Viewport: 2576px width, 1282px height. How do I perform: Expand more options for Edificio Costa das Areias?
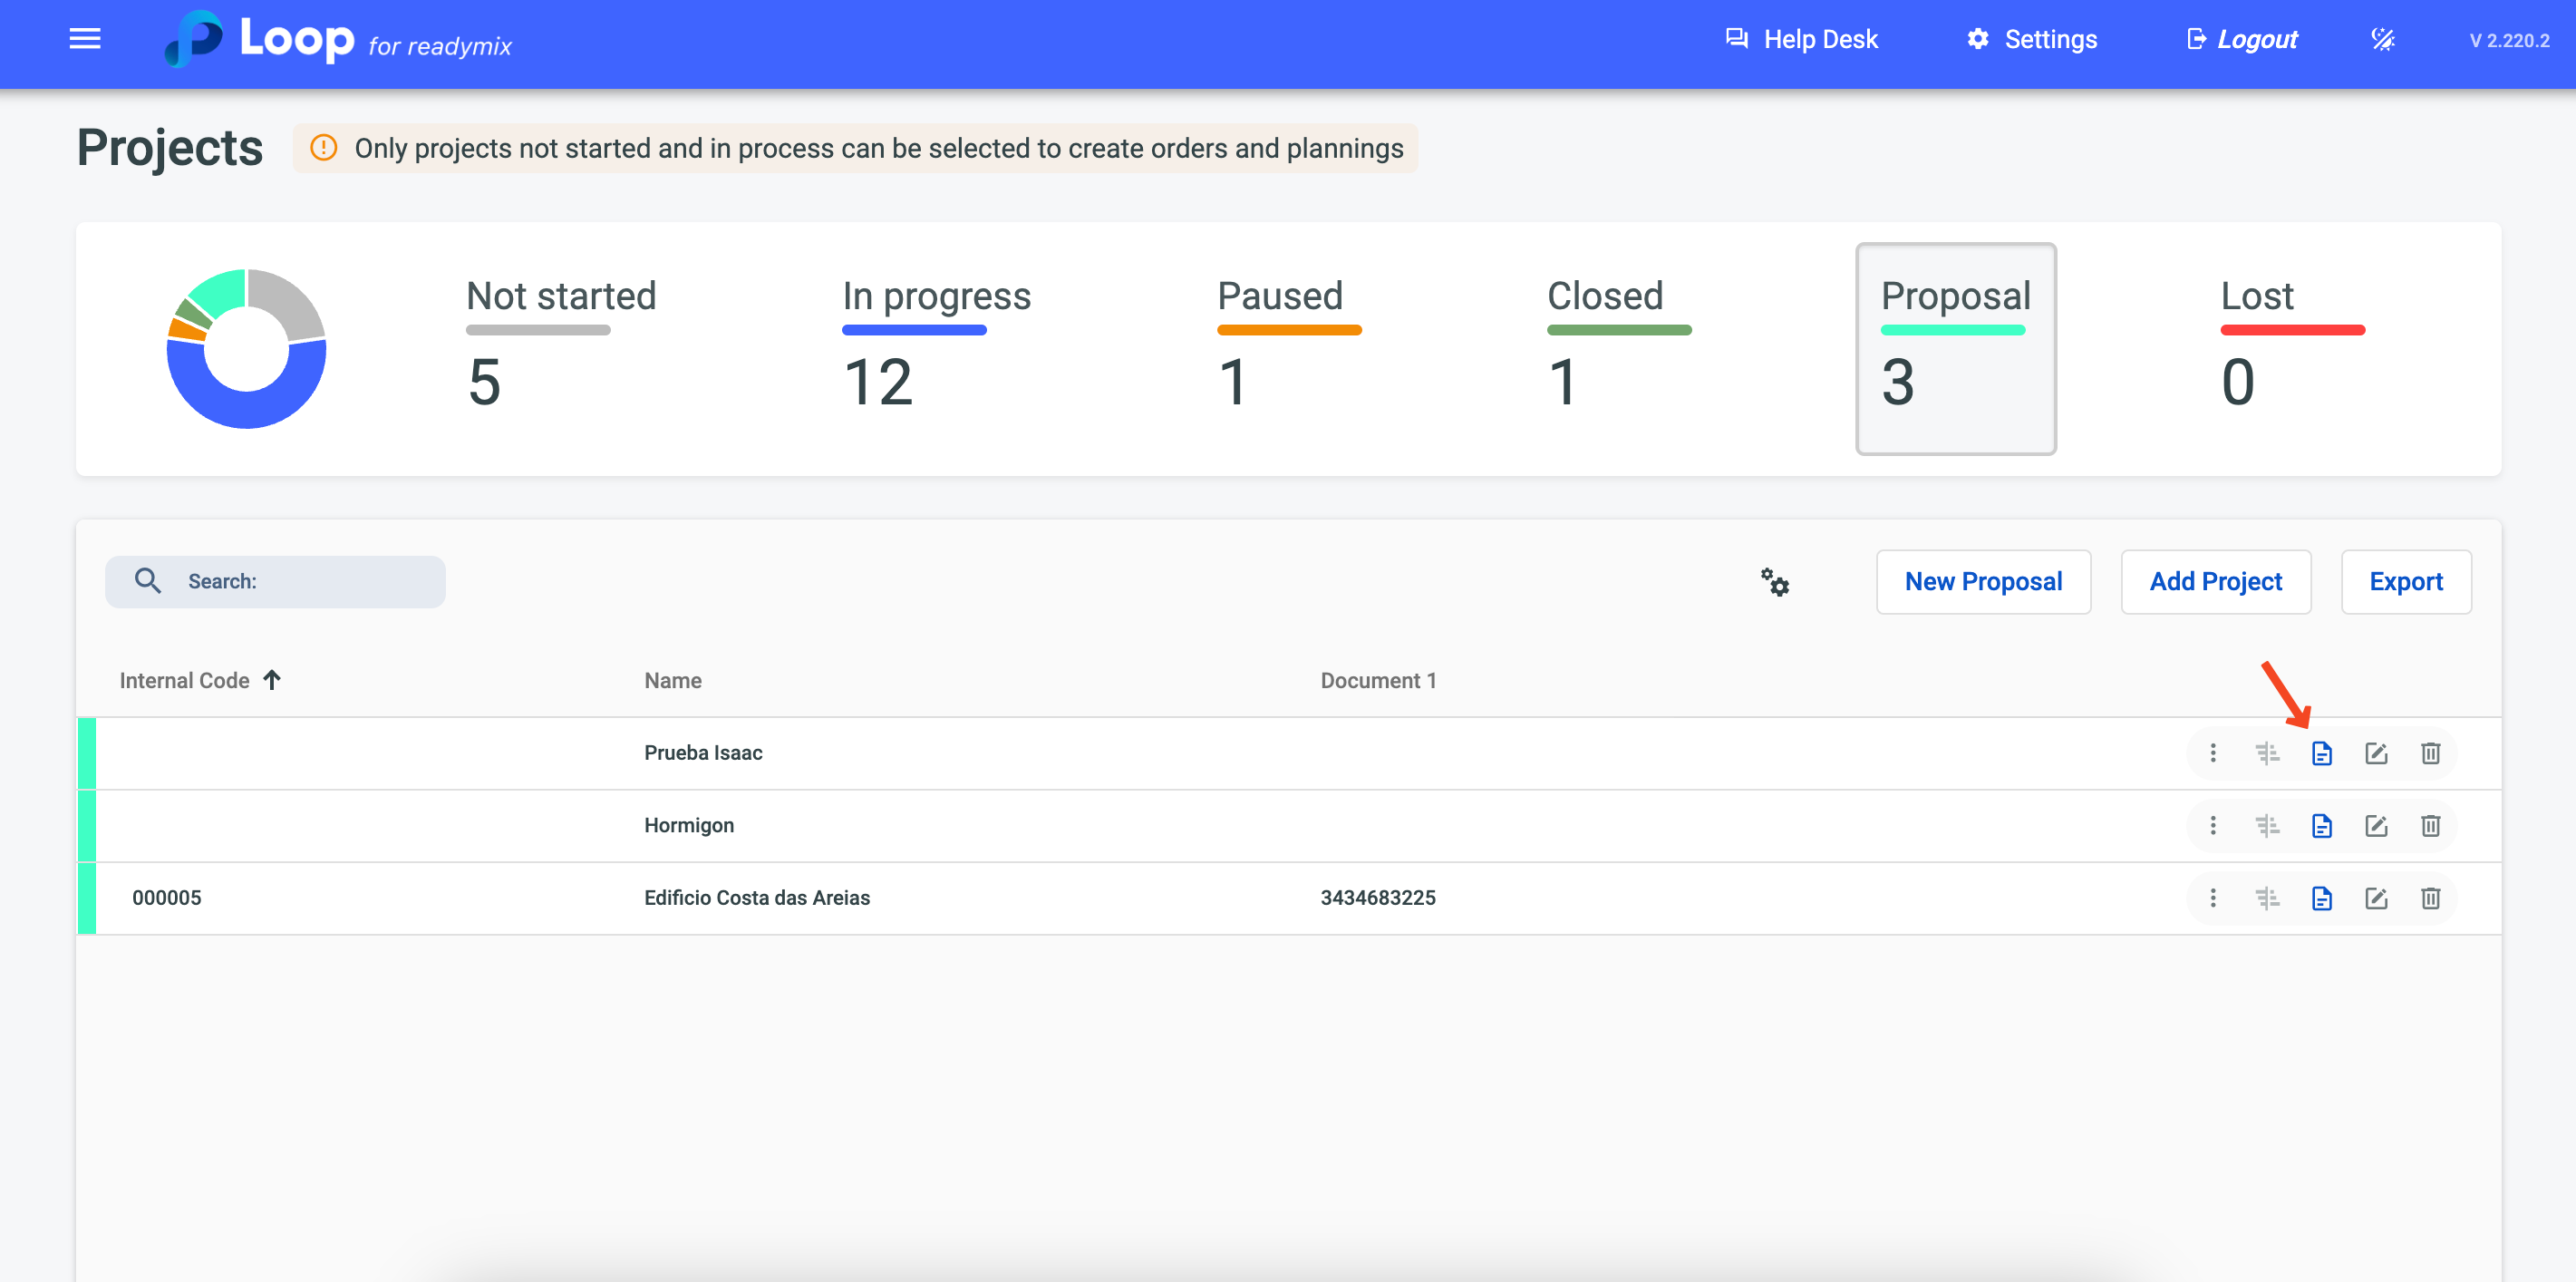2213,898
